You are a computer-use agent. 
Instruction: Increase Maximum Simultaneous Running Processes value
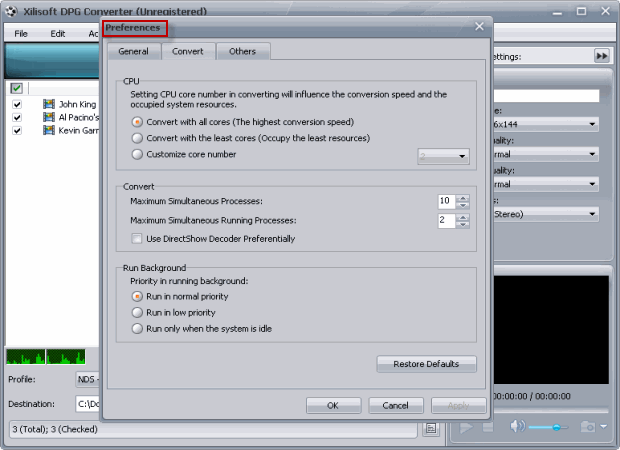(x=463, y=217)
